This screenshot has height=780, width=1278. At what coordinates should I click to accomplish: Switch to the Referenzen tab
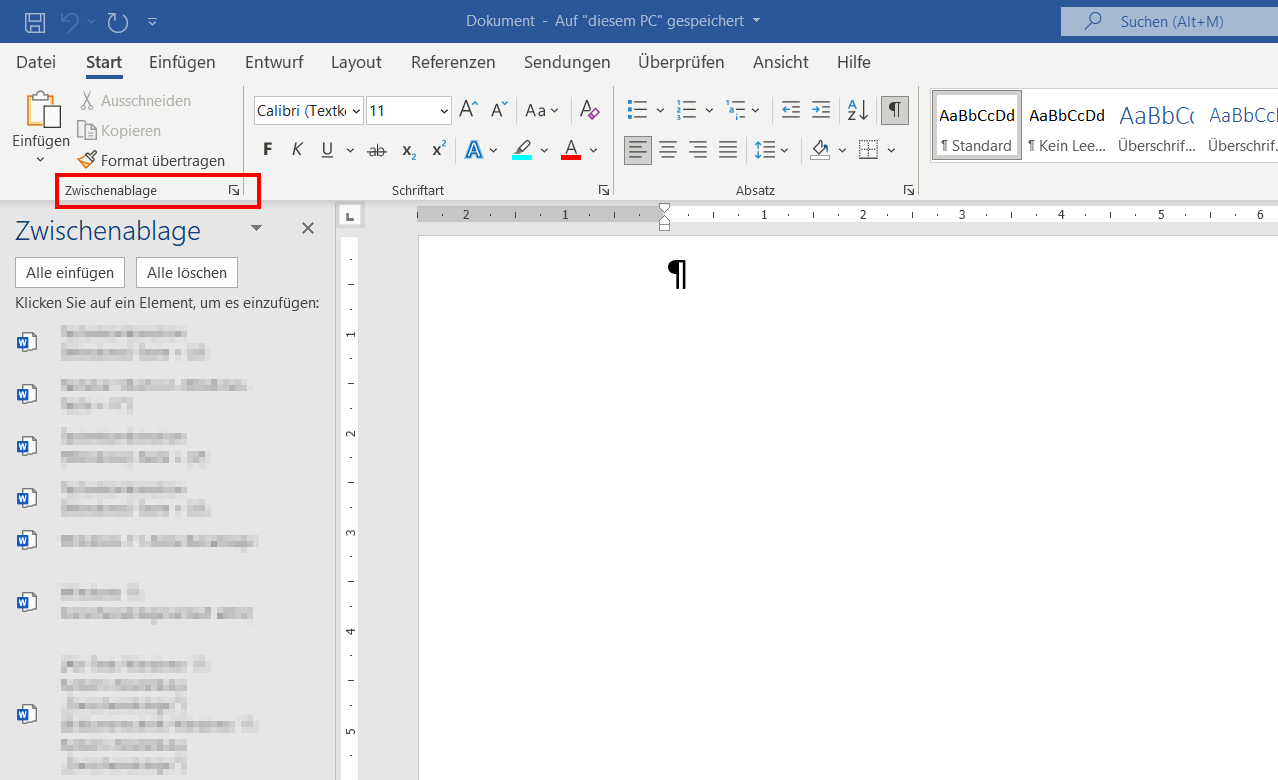pyautogui.click(x=453, y=62)
